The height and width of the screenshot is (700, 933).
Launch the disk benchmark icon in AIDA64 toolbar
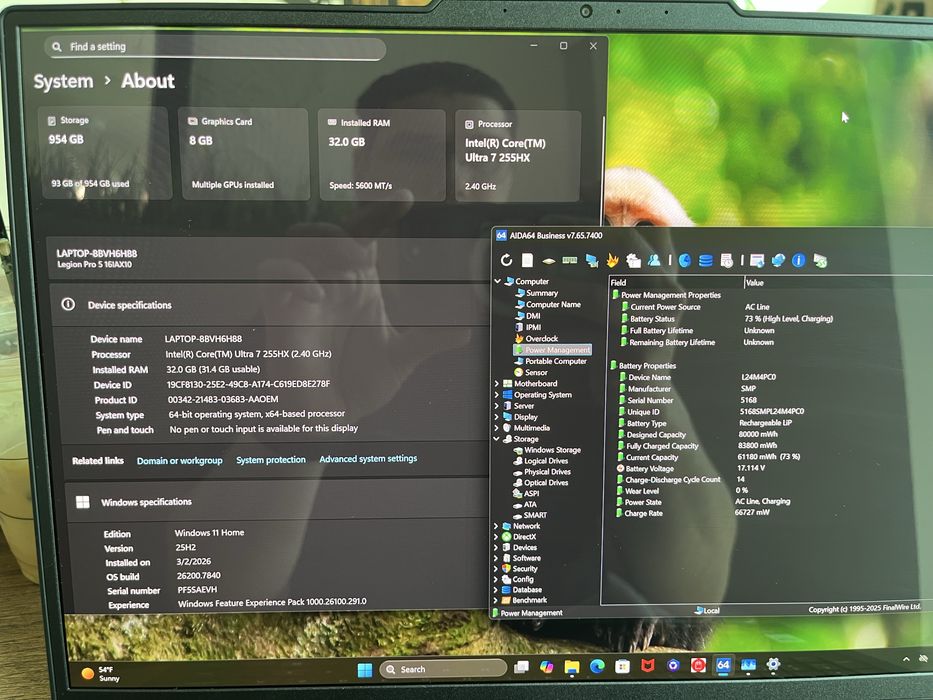click(549, 261)
